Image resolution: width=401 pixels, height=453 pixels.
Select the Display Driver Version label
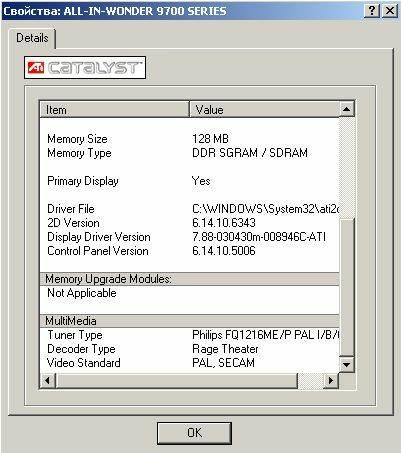click(x=99, y=237)
